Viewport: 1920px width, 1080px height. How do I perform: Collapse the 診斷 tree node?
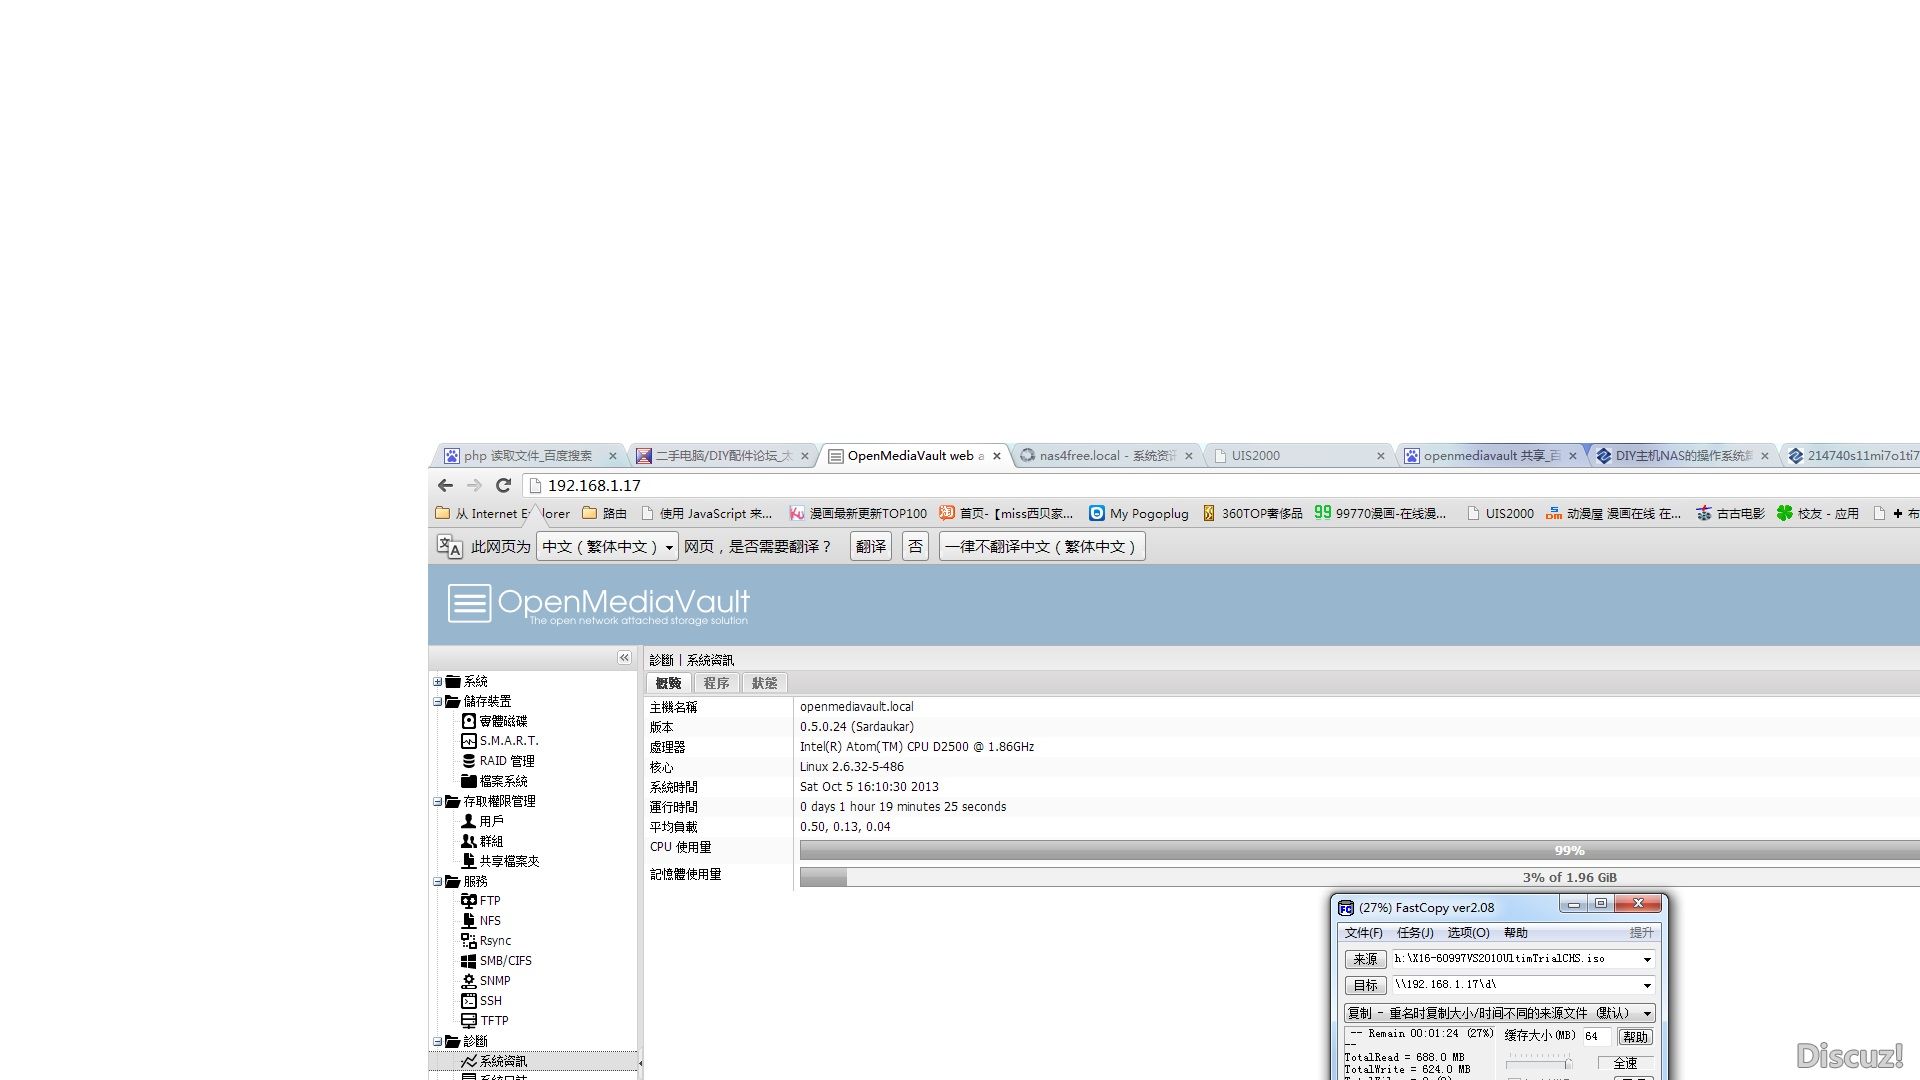coord(437,1042)
